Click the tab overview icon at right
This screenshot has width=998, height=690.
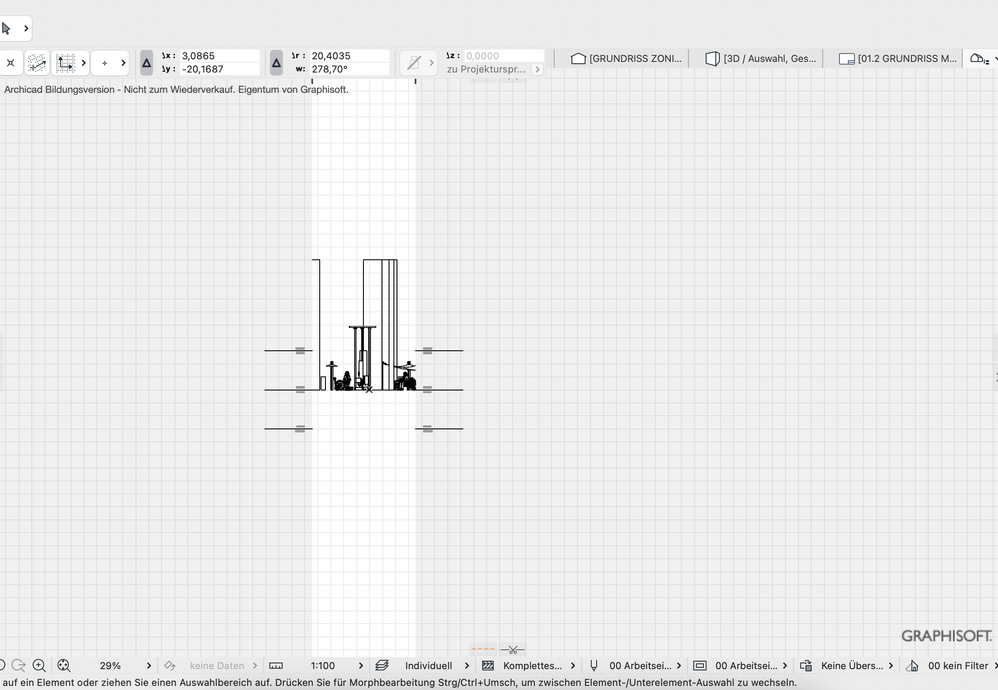tap(980, 59)
